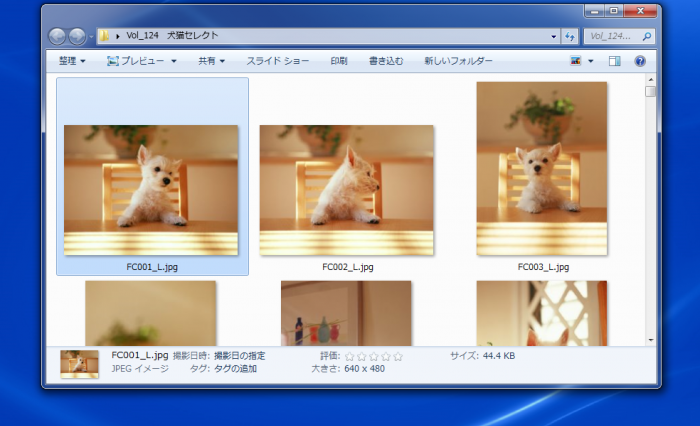
Task: Click the details pane preview thumbnail
Action: 79,364
